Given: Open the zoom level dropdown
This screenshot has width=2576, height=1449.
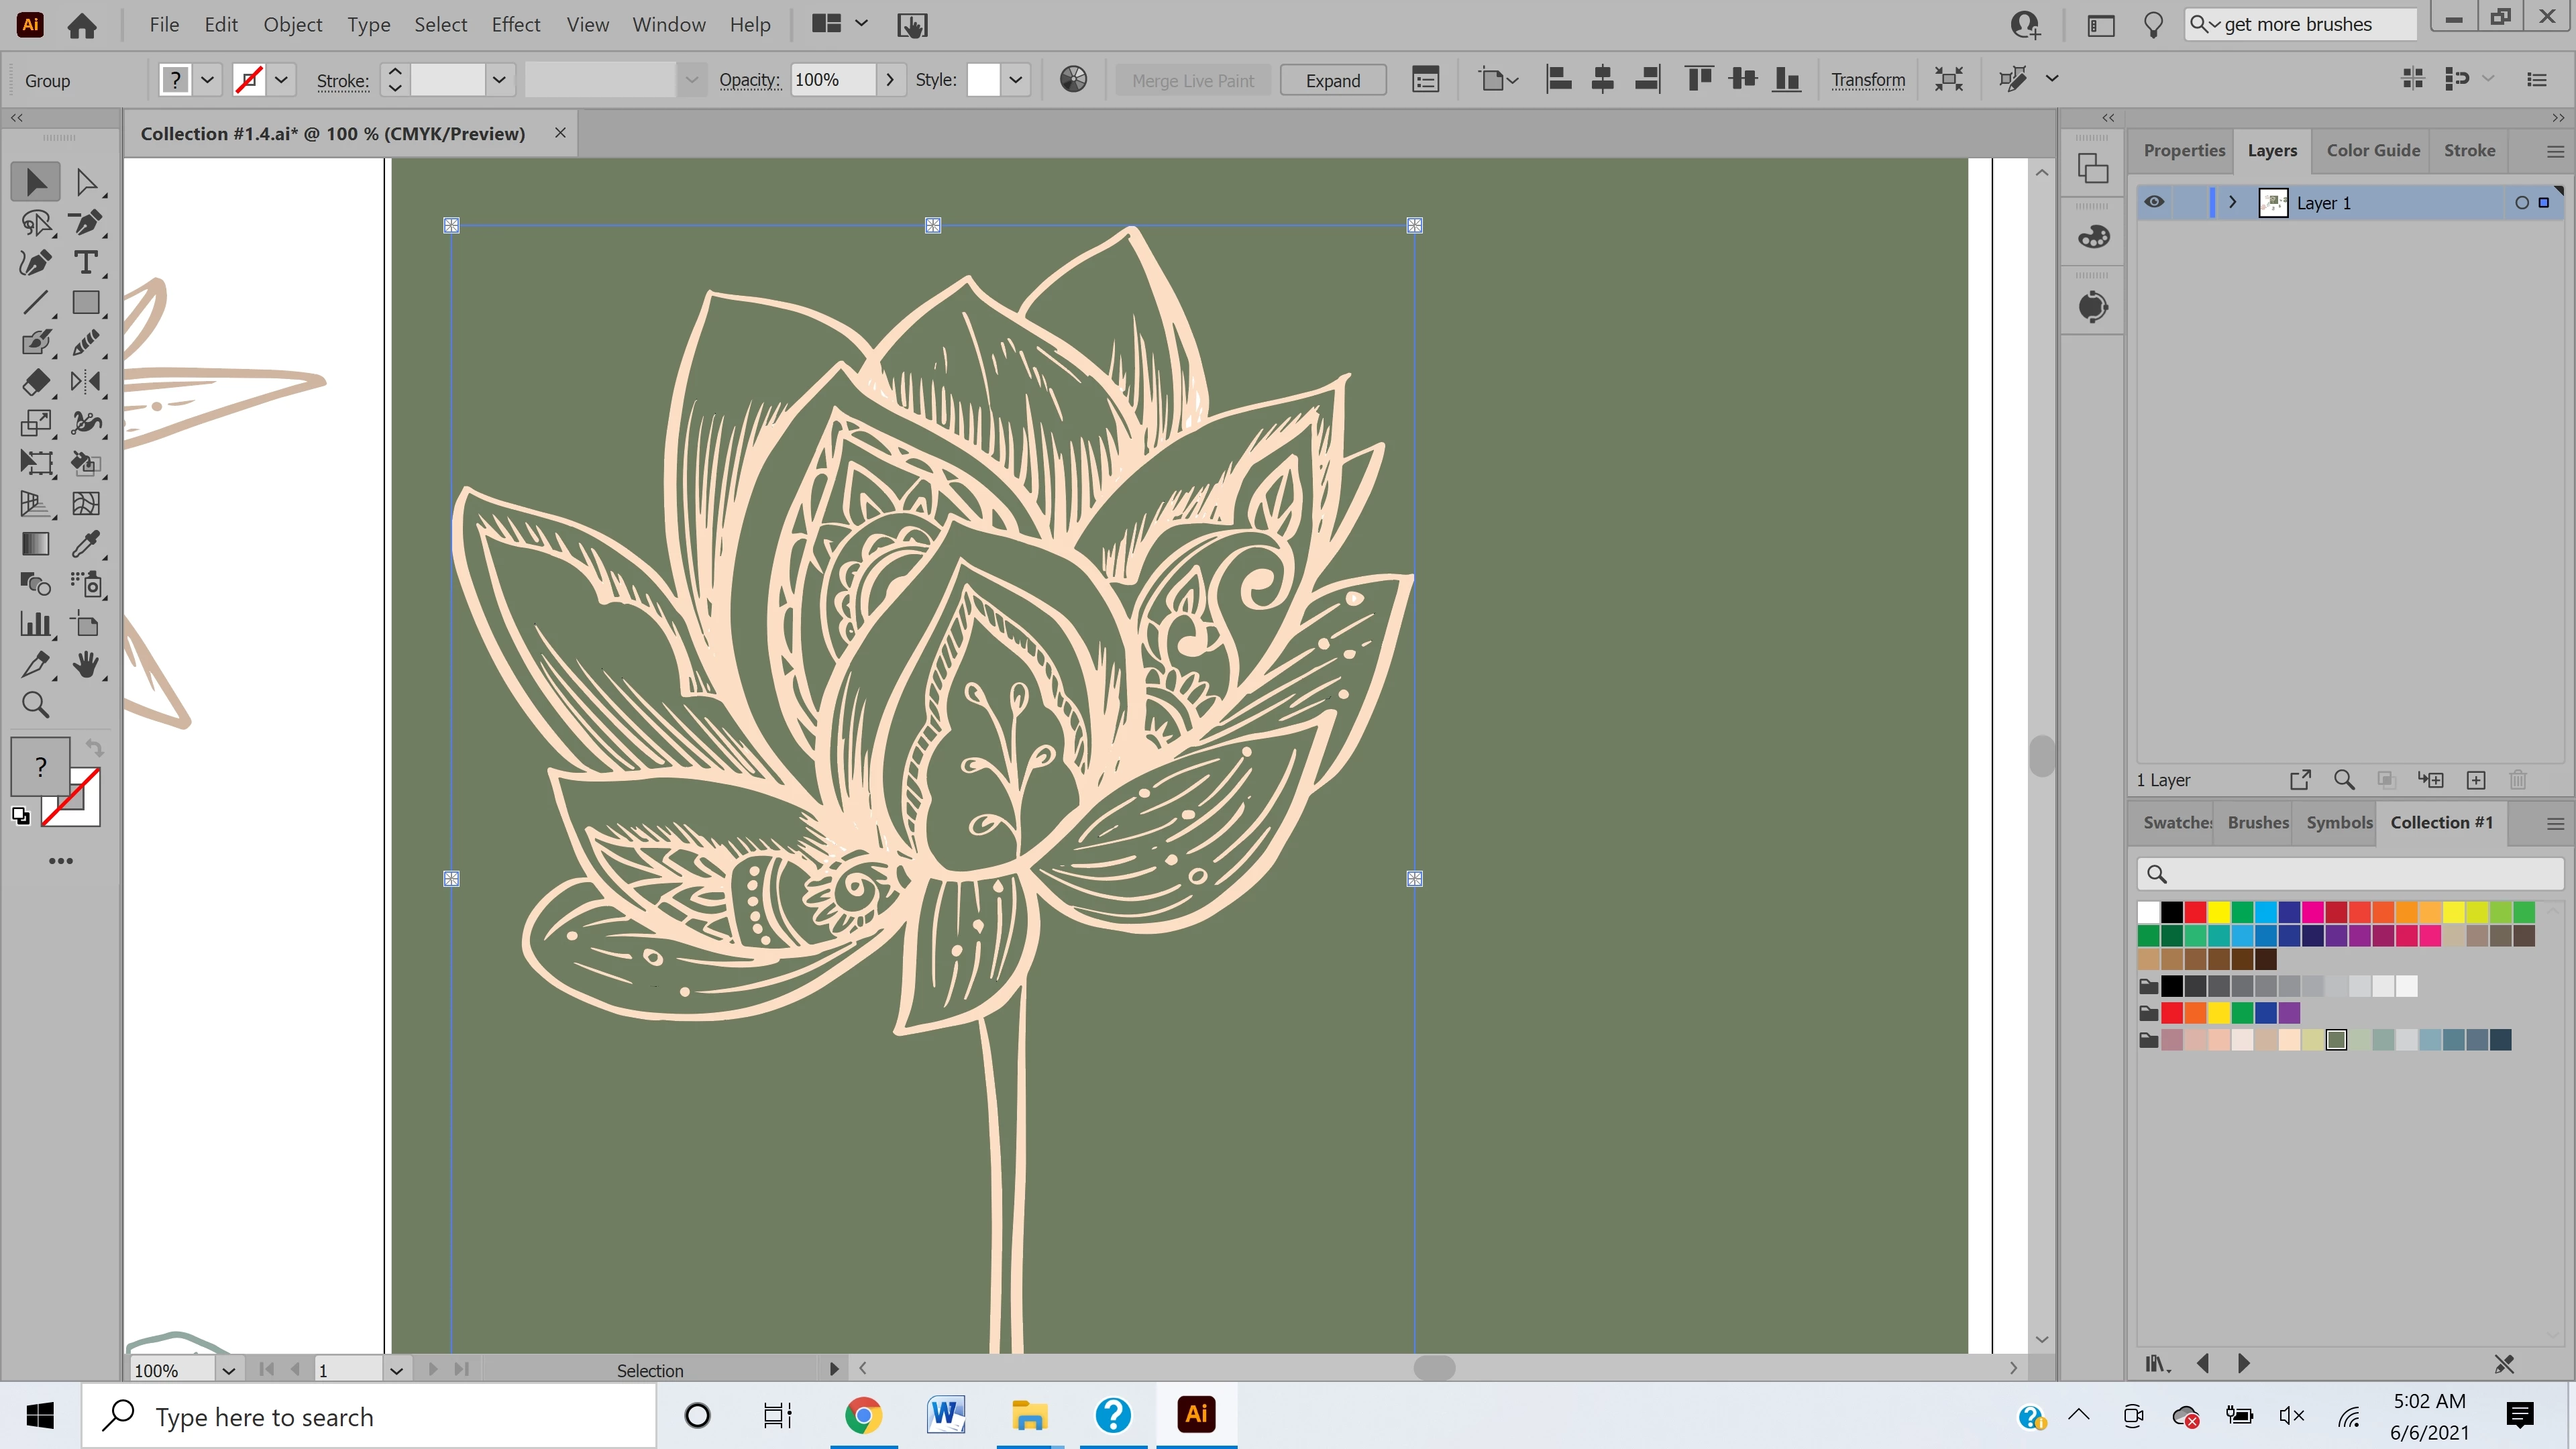Looking at the screenshot, I should pos(228,1370).
